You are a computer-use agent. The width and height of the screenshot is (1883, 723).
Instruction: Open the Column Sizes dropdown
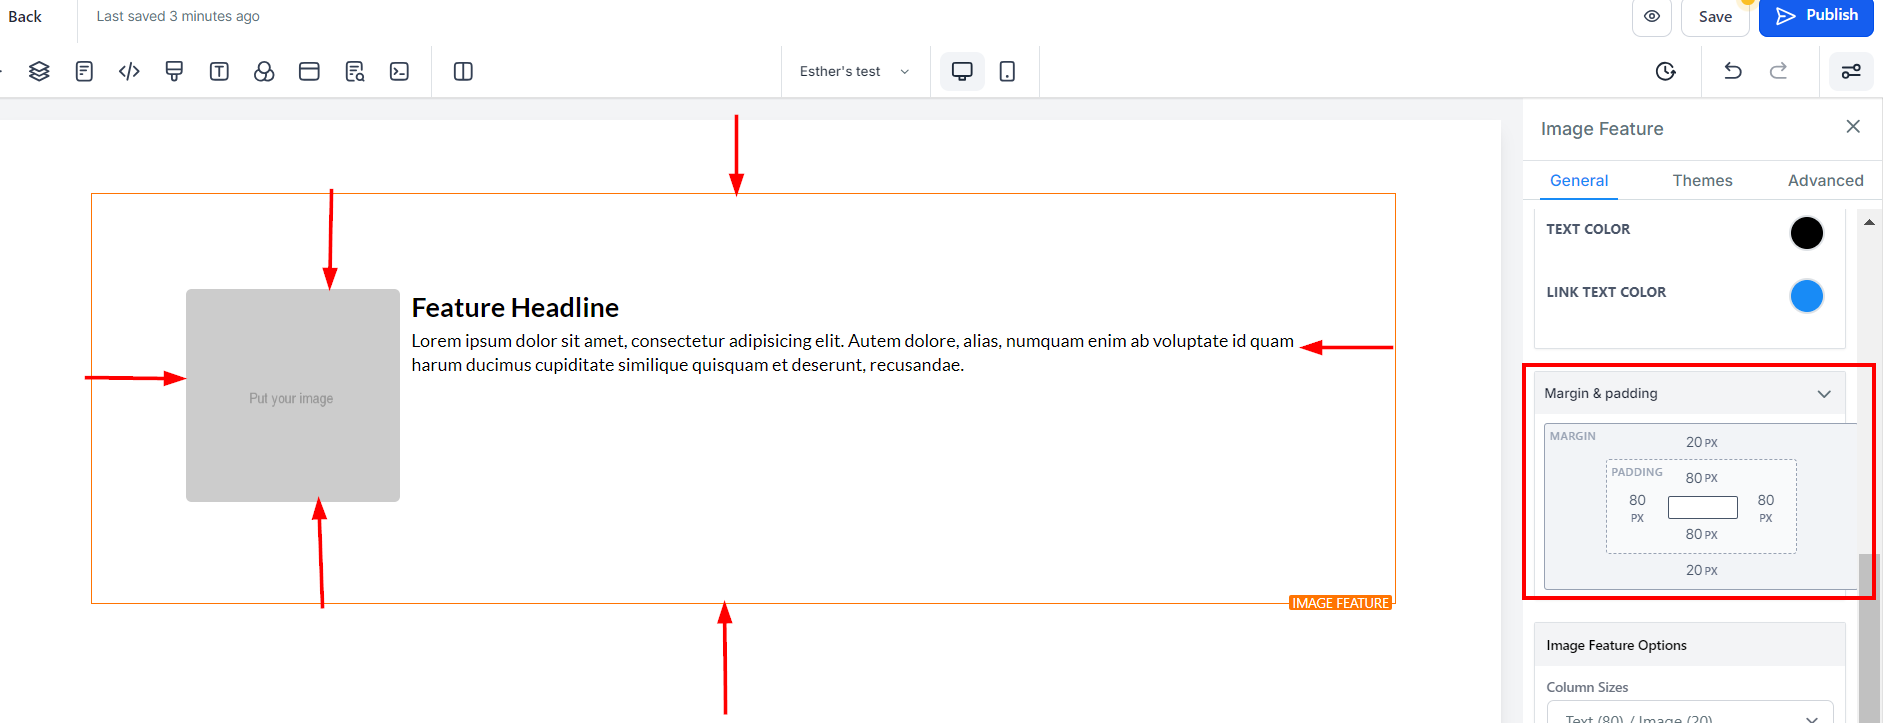tap(1690, 715)
